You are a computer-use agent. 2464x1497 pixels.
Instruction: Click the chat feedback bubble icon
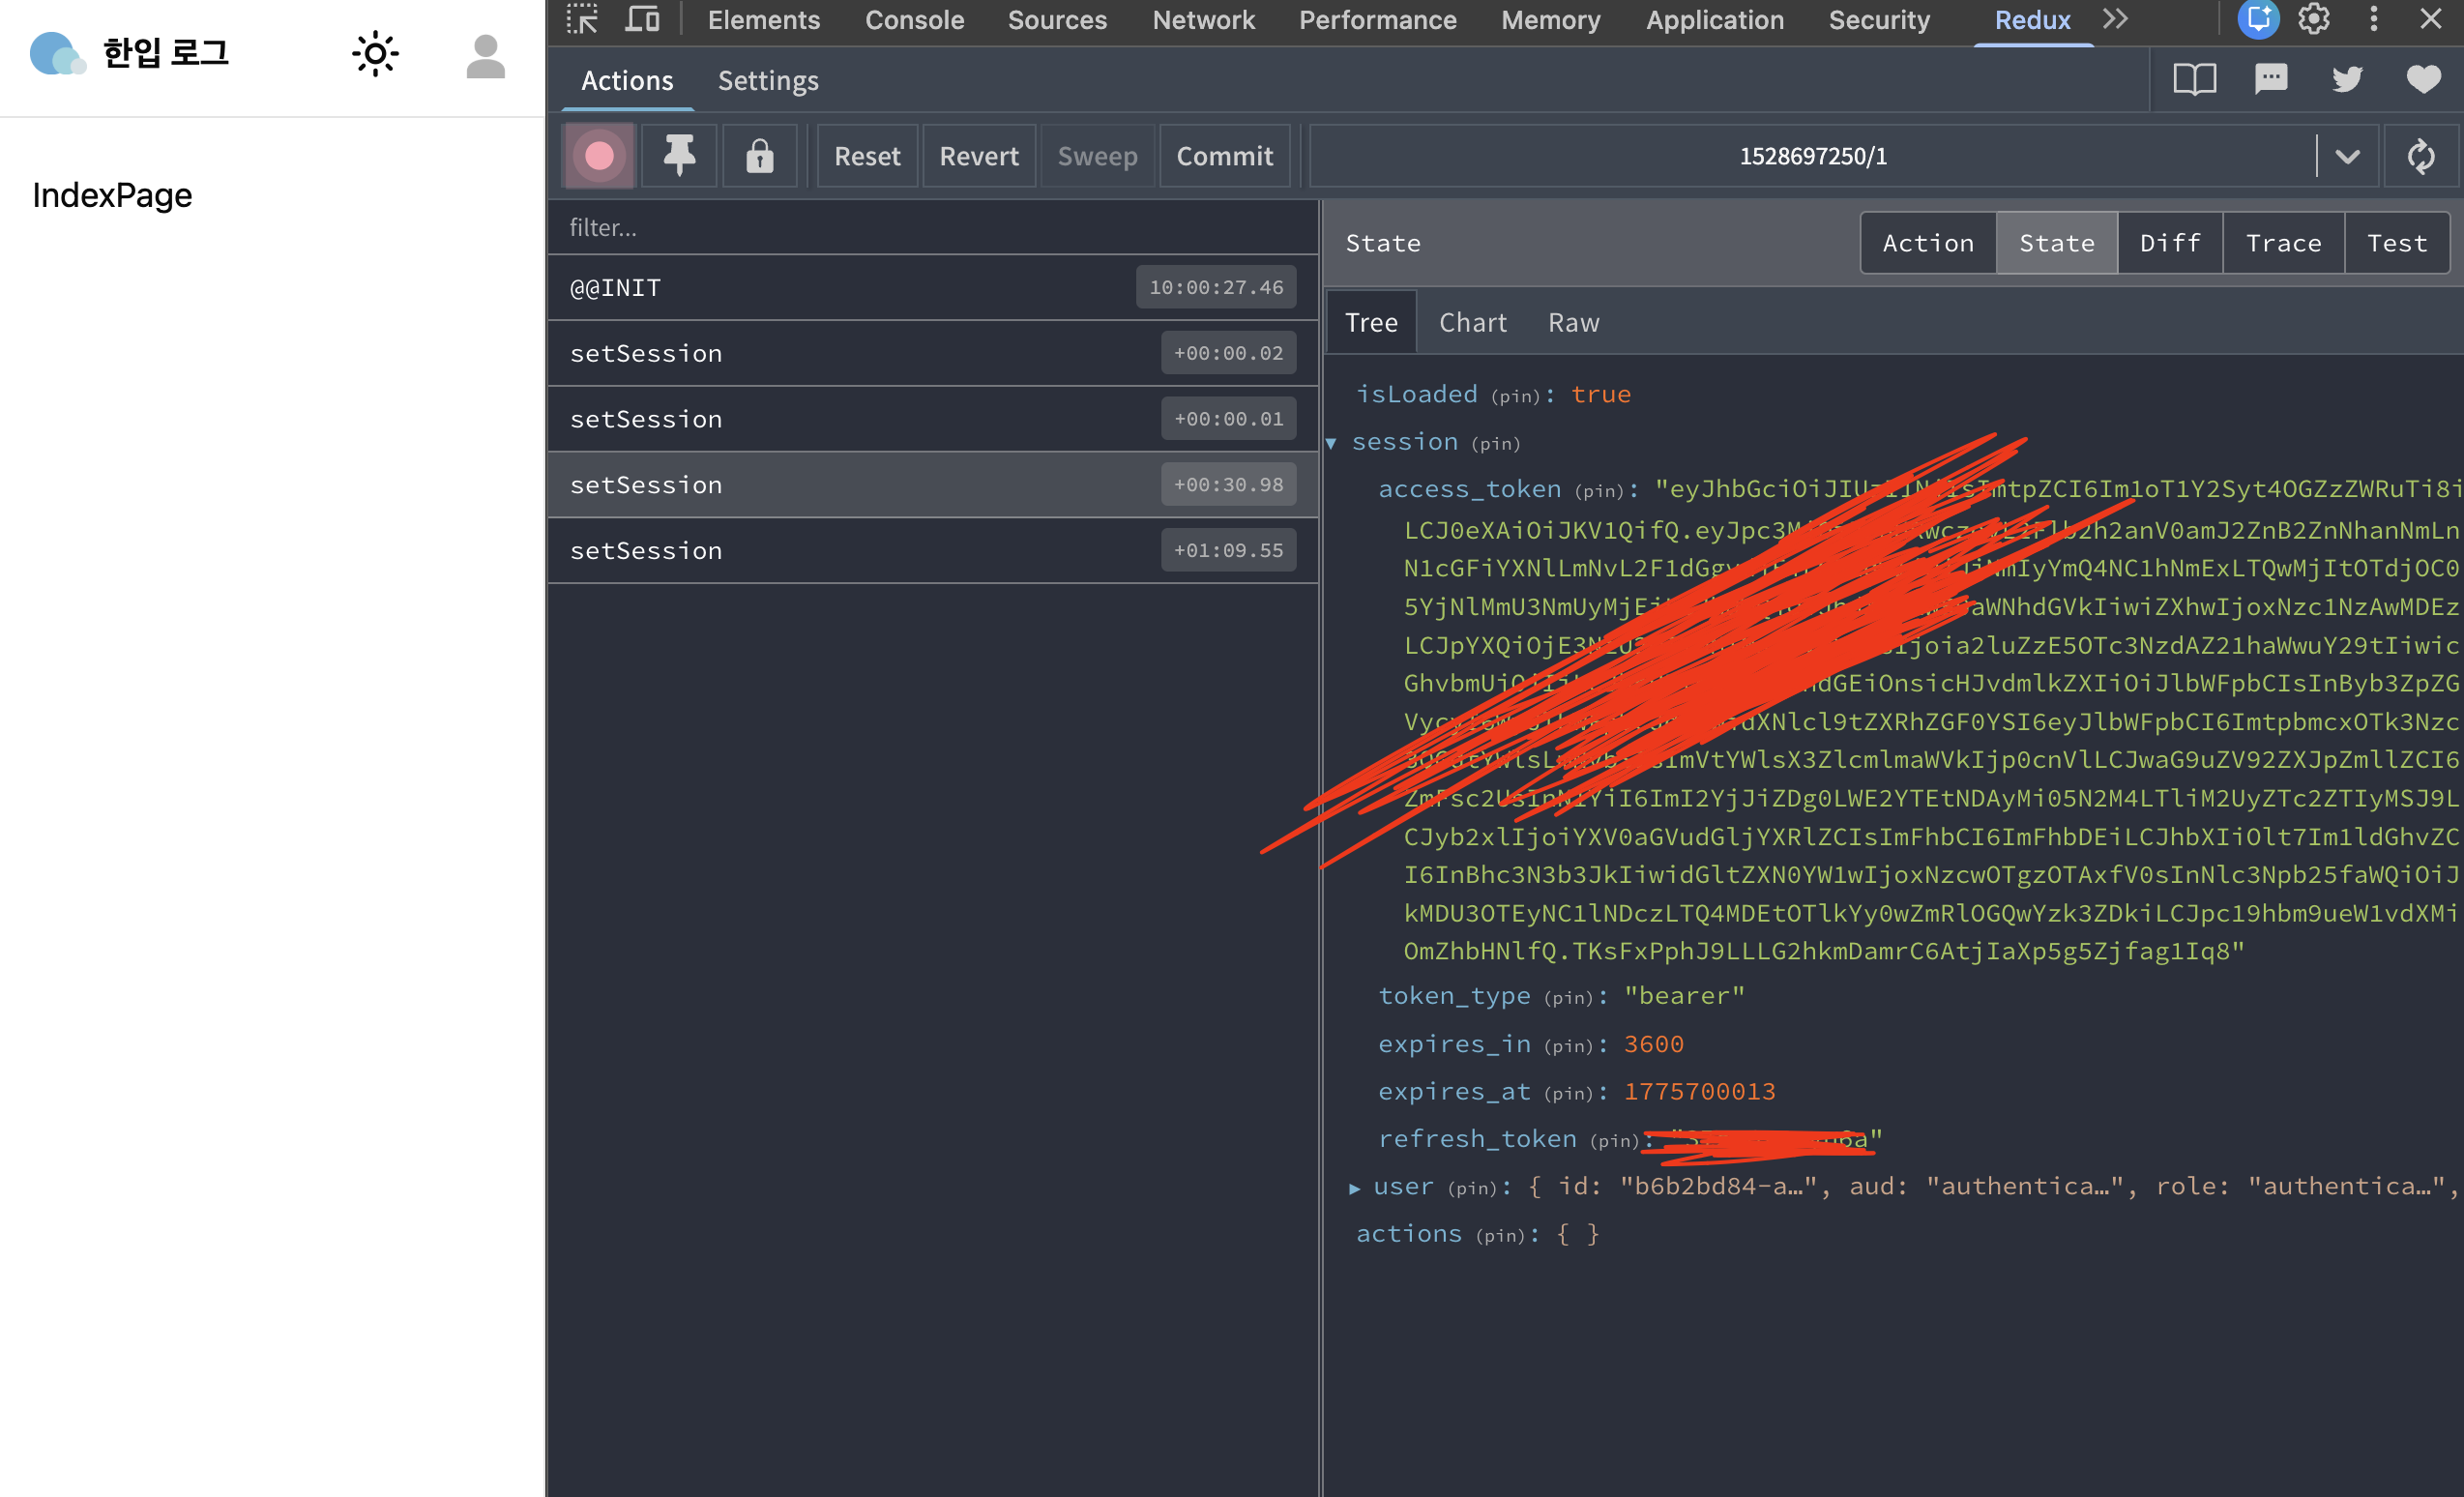pyautogui.click(x=2271, y=79)
